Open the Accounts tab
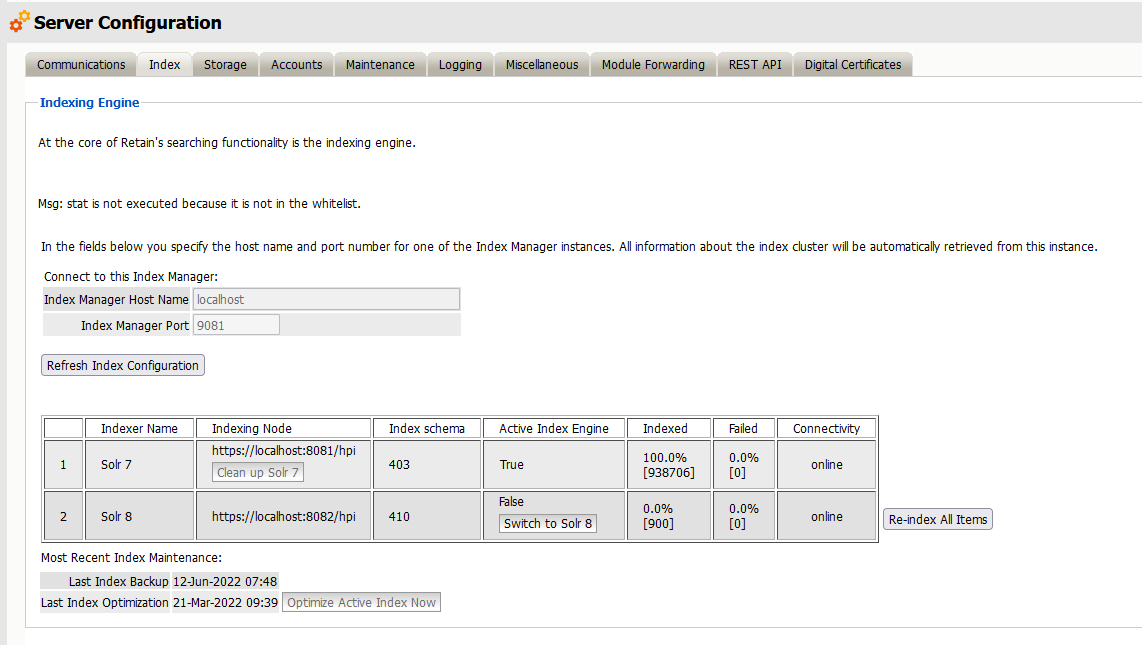 pyautogui.click(x=296, y=64)
